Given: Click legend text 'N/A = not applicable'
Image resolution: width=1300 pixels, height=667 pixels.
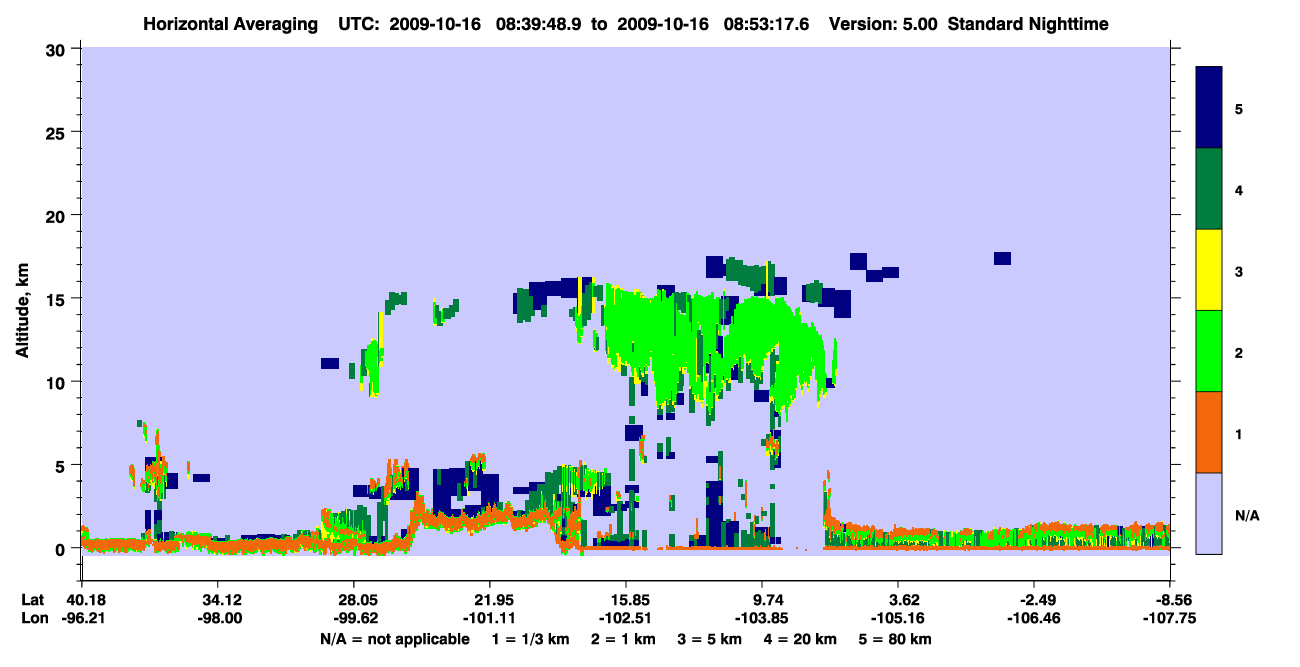Looking at the screenshot, I should pyautogui.click(x=394, y=639).
